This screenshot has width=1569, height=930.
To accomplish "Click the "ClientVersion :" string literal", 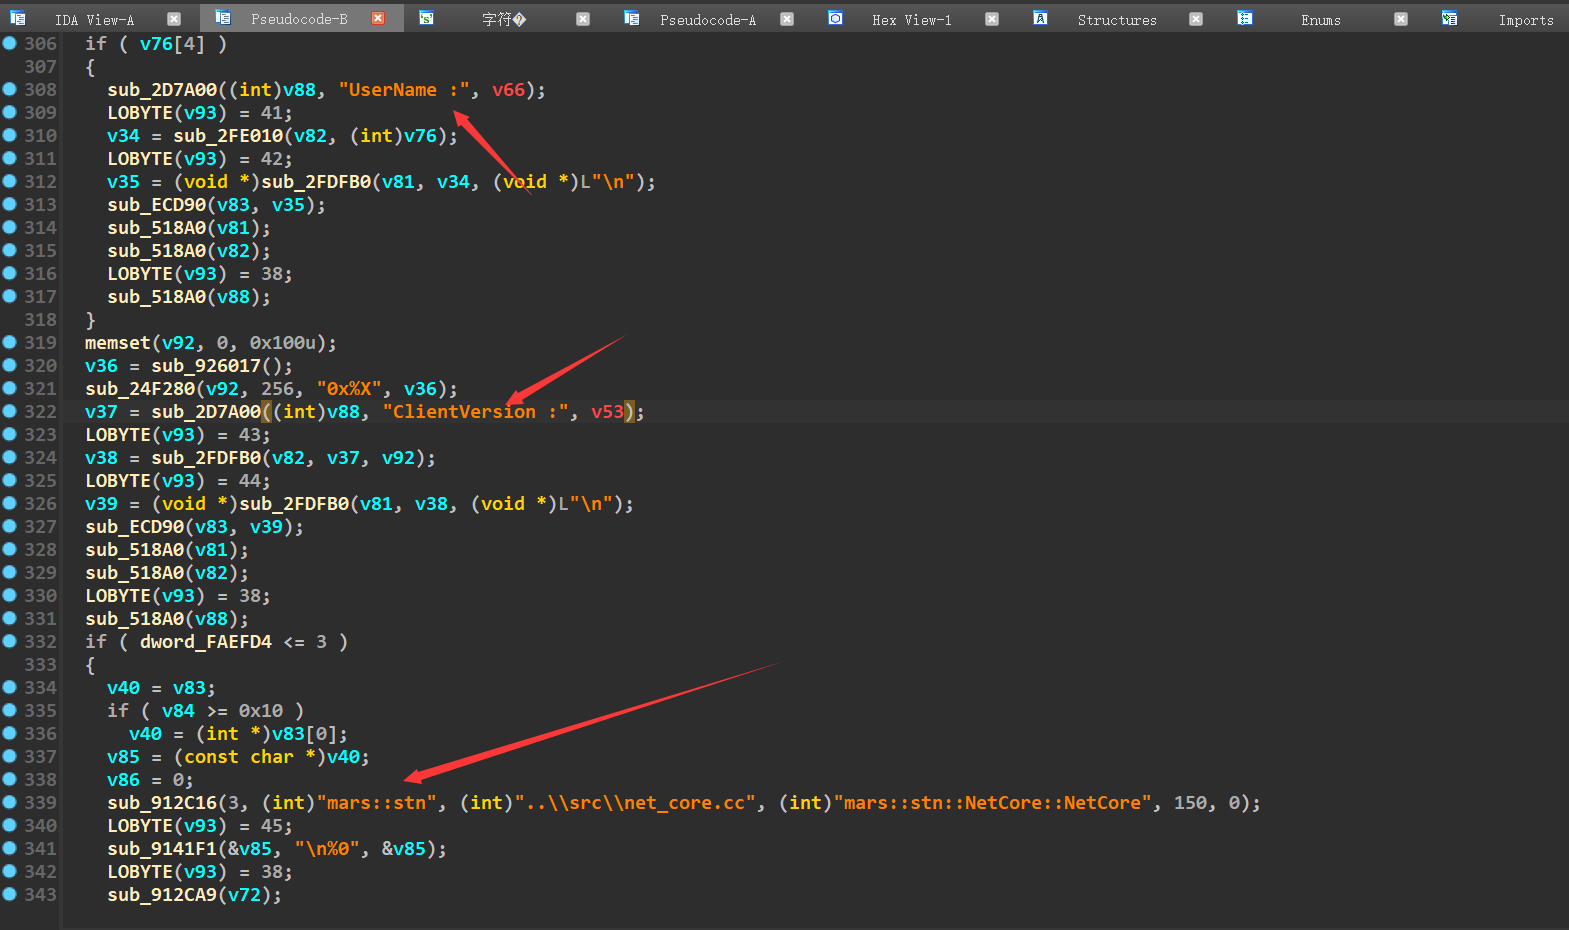I will point(475,412).
